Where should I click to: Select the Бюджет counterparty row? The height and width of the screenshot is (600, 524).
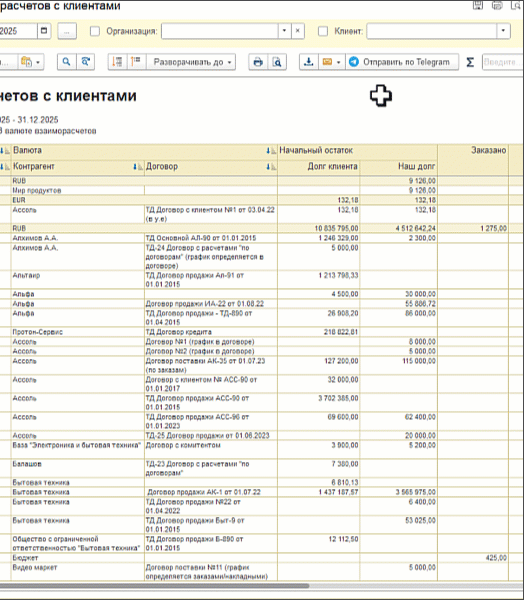(x=78, y=558)
